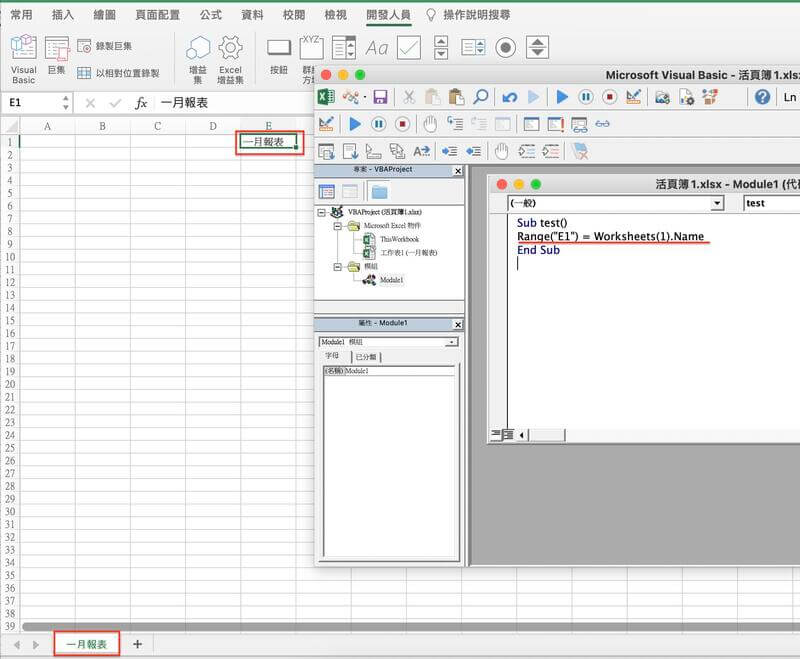Switch to the 公式 ribbon tab
The height and width of the screenshot is (659, 800).
pyautogui.click(x=211, y=15)
